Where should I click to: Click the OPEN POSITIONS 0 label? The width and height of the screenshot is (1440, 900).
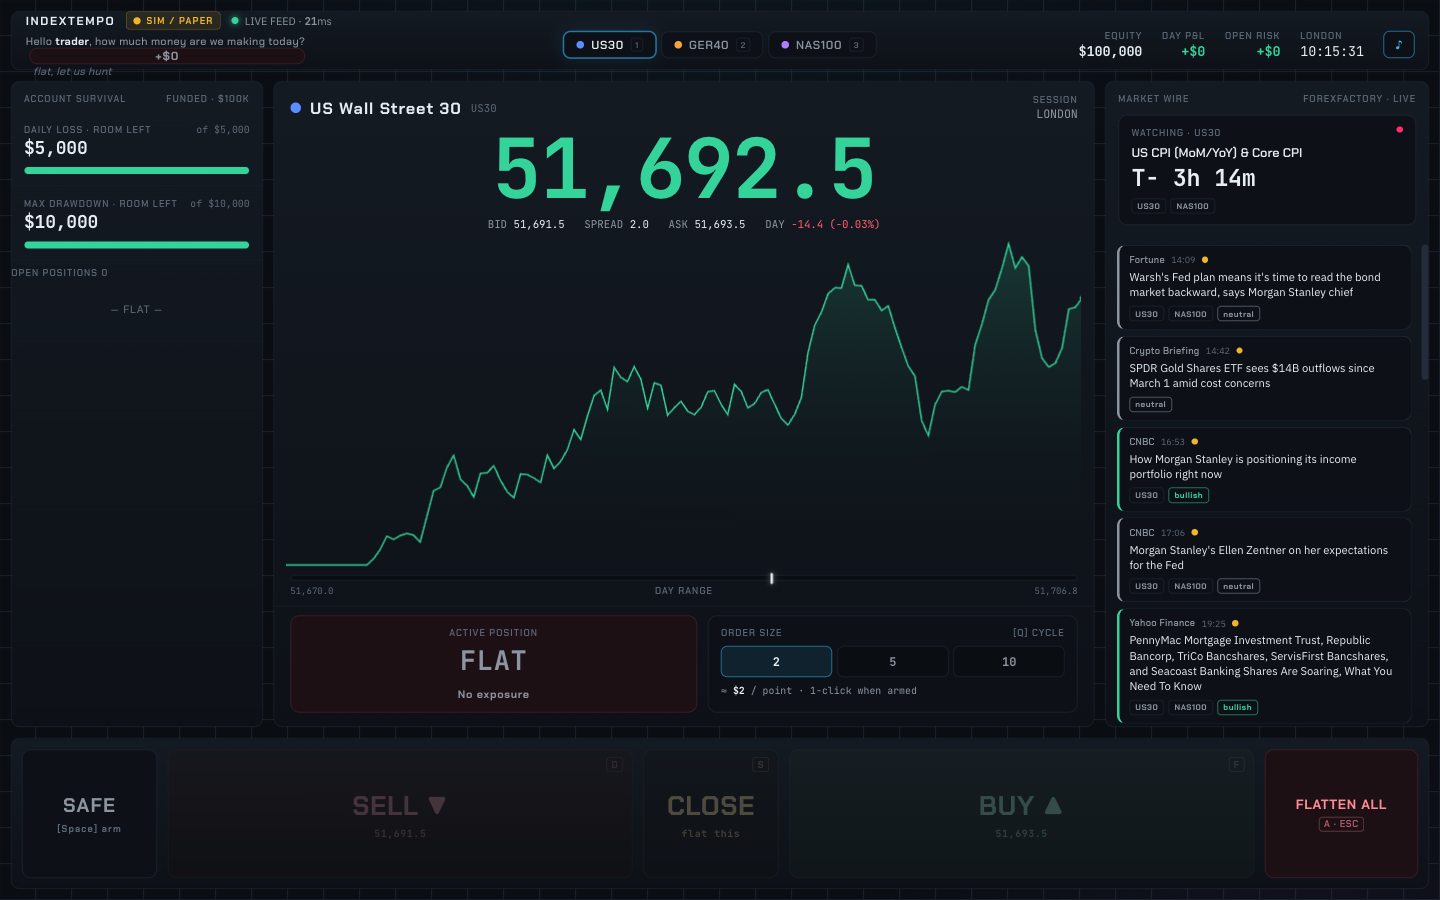click(x=59, y=273)
